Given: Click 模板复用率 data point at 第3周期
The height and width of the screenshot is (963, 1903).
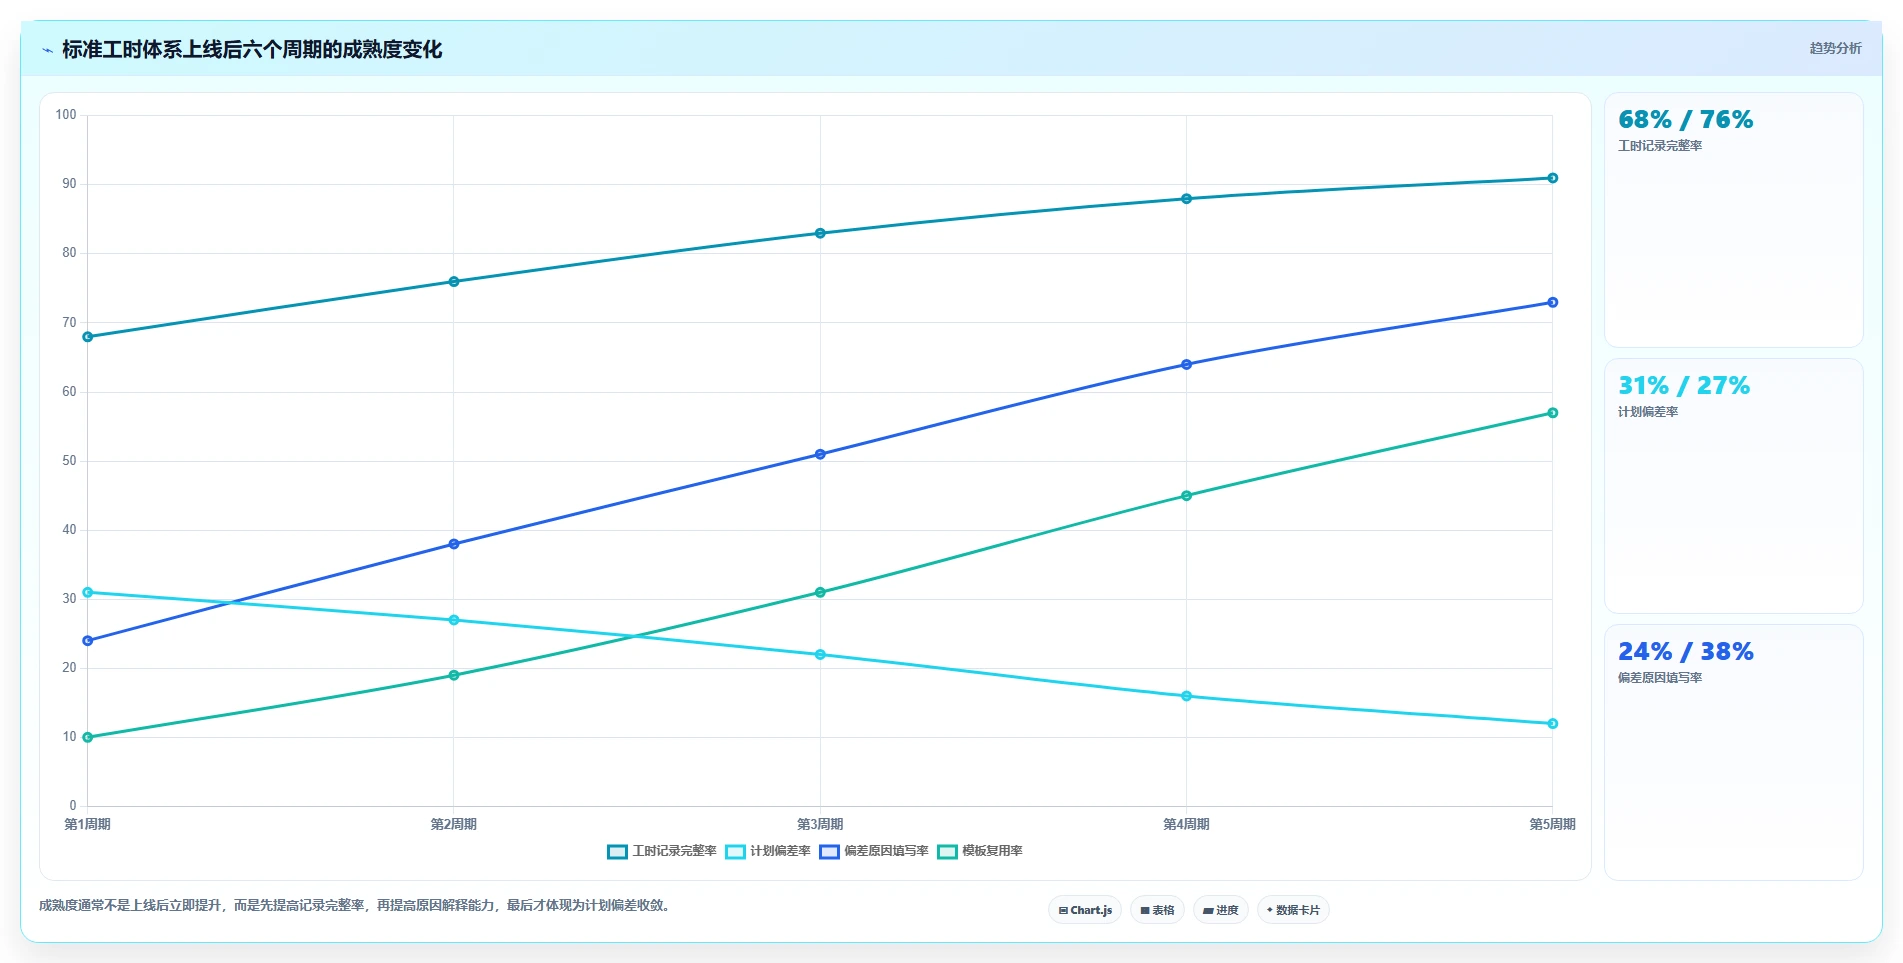Looking at the screenshot, I should 820,592.
